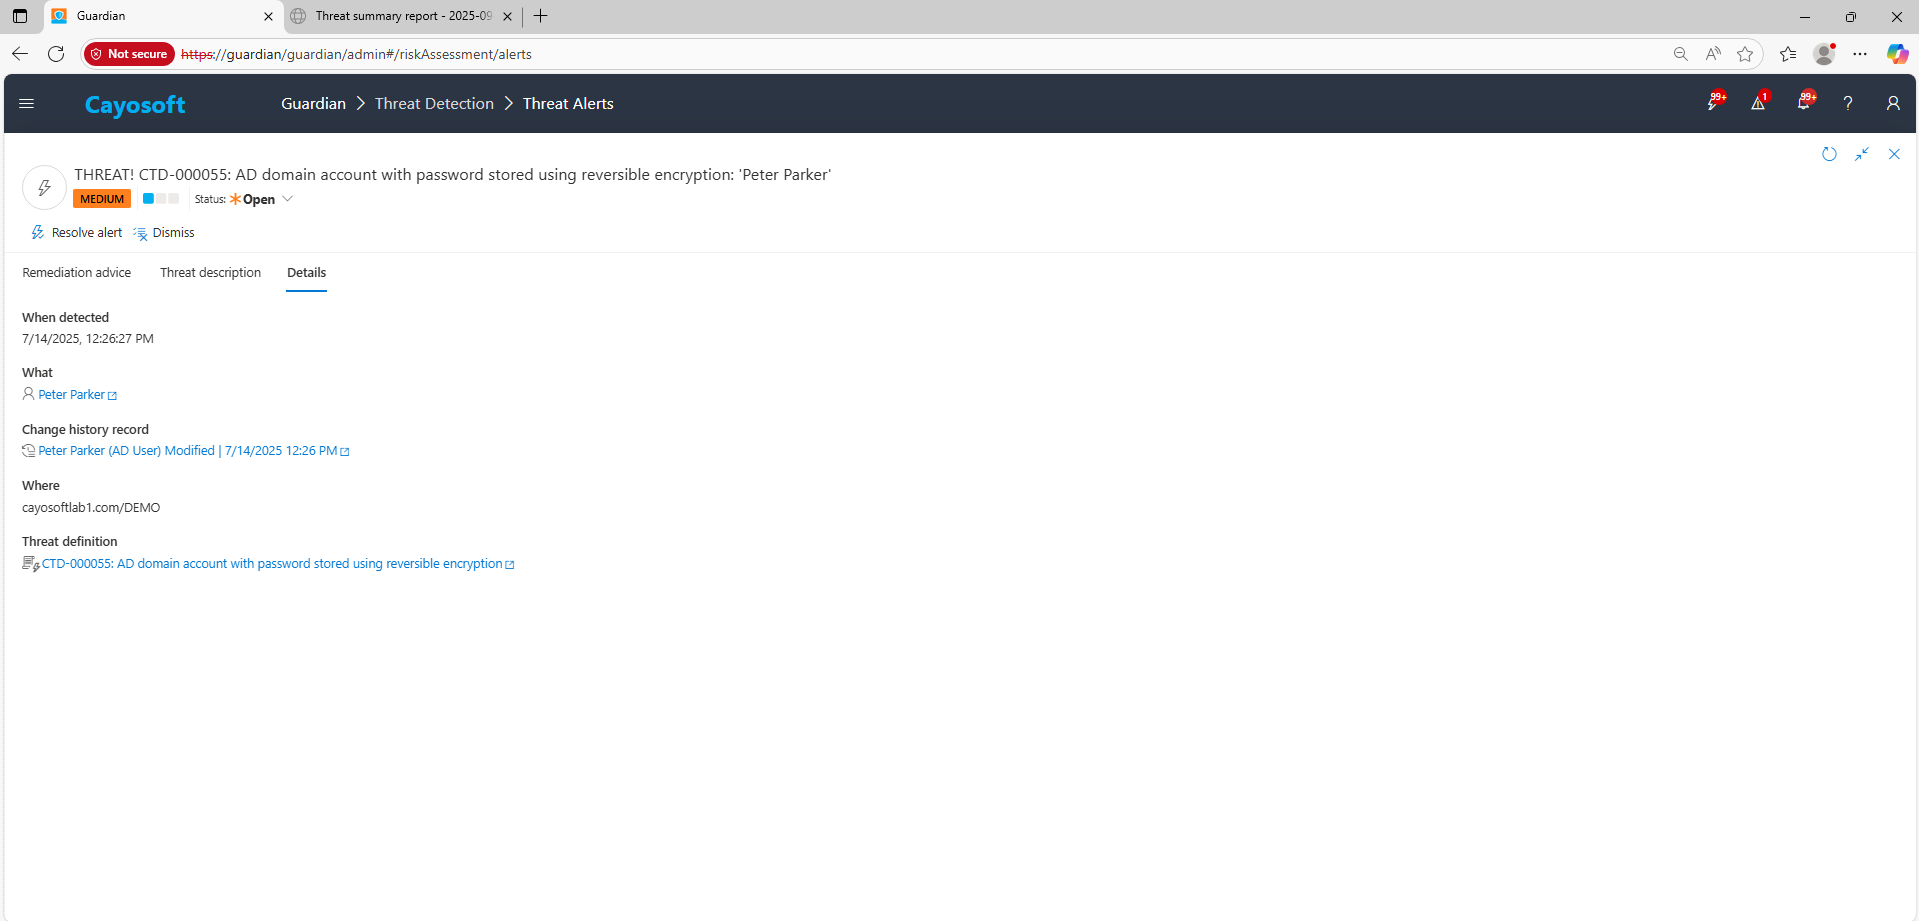Open the warning triangle notifications icon
Screen dimensions: 1919x921
pos(1758,103)
